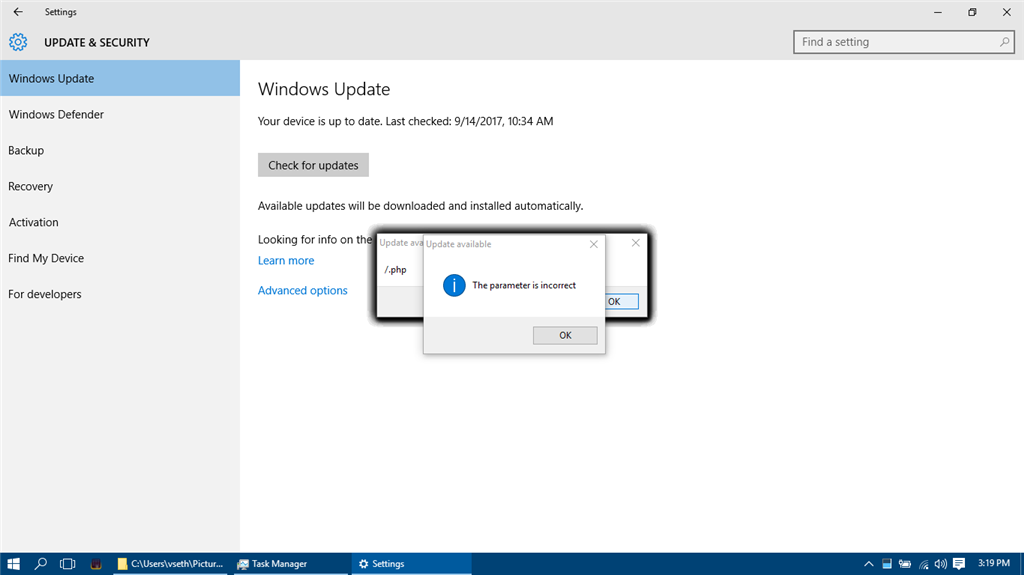Click the Windows Update page heading
The height and width of the screenshot is (575, 1024).
pos(324,90)
